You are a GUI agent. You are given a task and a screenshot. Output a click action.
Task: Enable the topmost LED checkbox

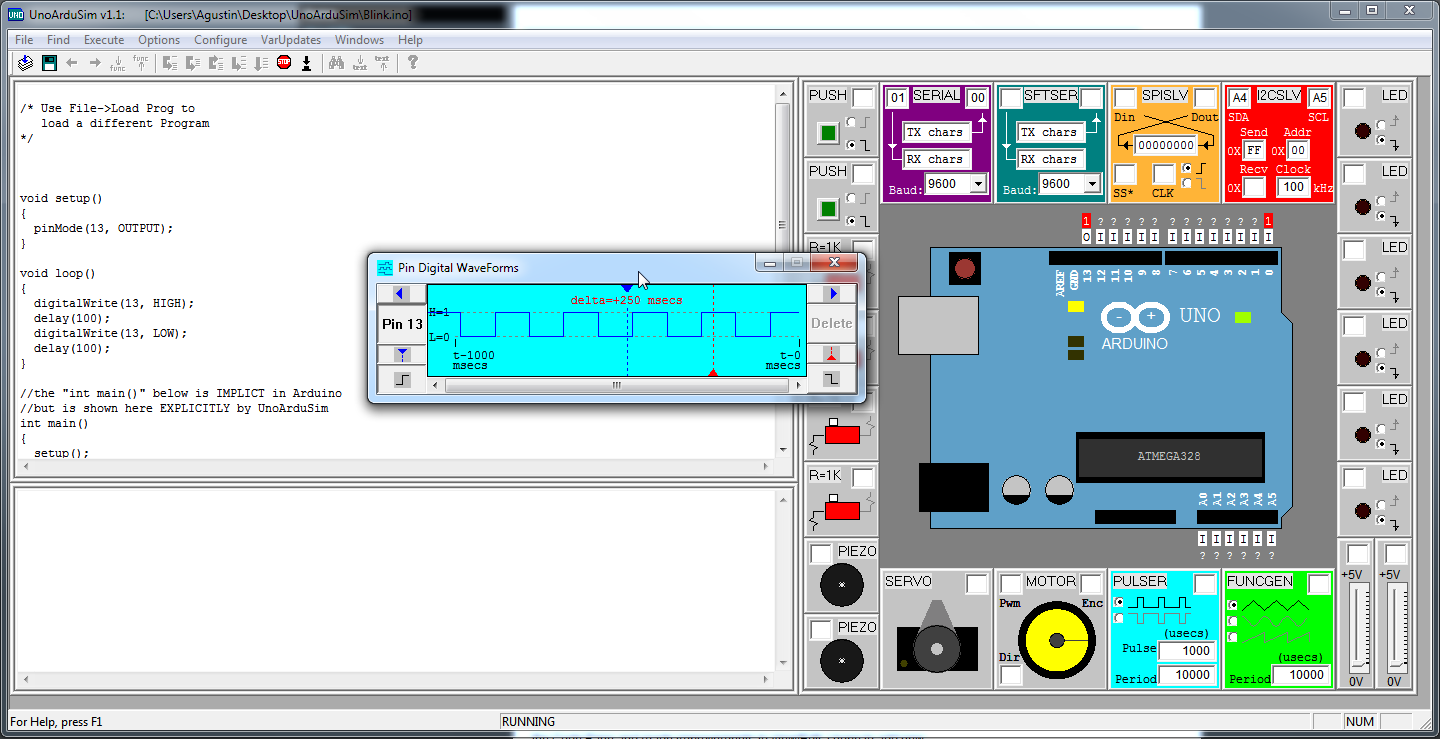coord(1356,96)
